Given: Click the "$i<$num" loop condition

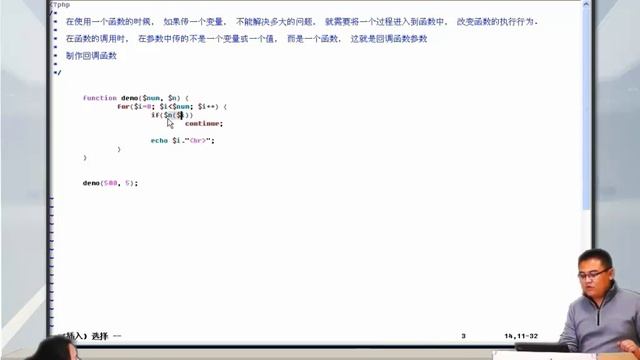Looking at the screenshot, I should point(175,107).
